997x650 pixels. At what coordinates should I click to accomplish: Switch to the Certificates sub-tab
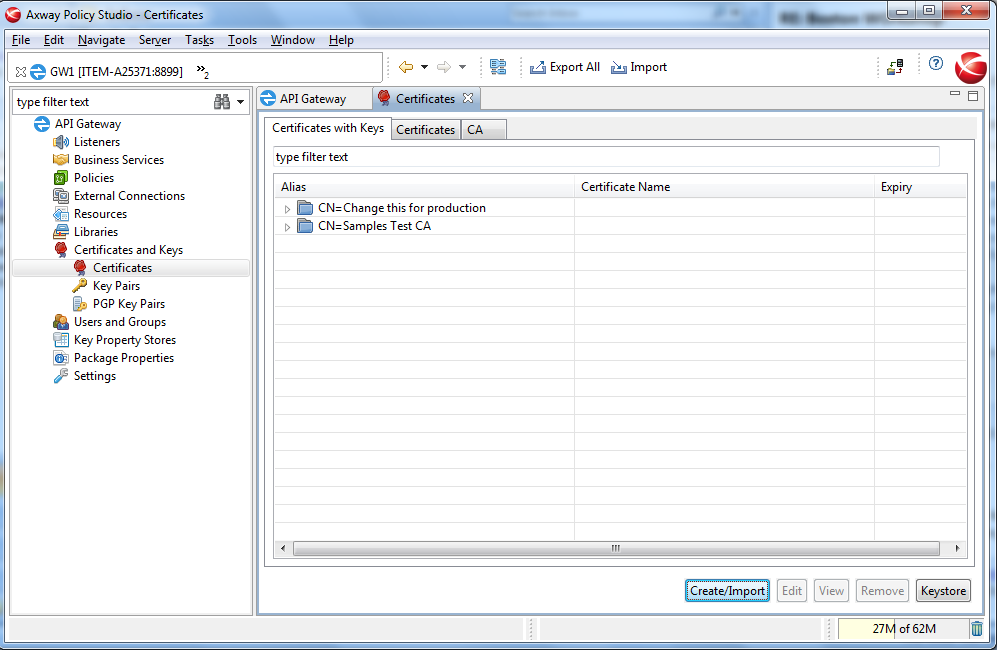click(x=425, y=130)
